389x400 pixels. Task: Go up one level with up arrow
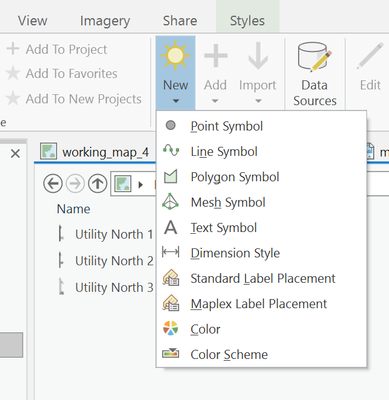[x=97, y=183]
